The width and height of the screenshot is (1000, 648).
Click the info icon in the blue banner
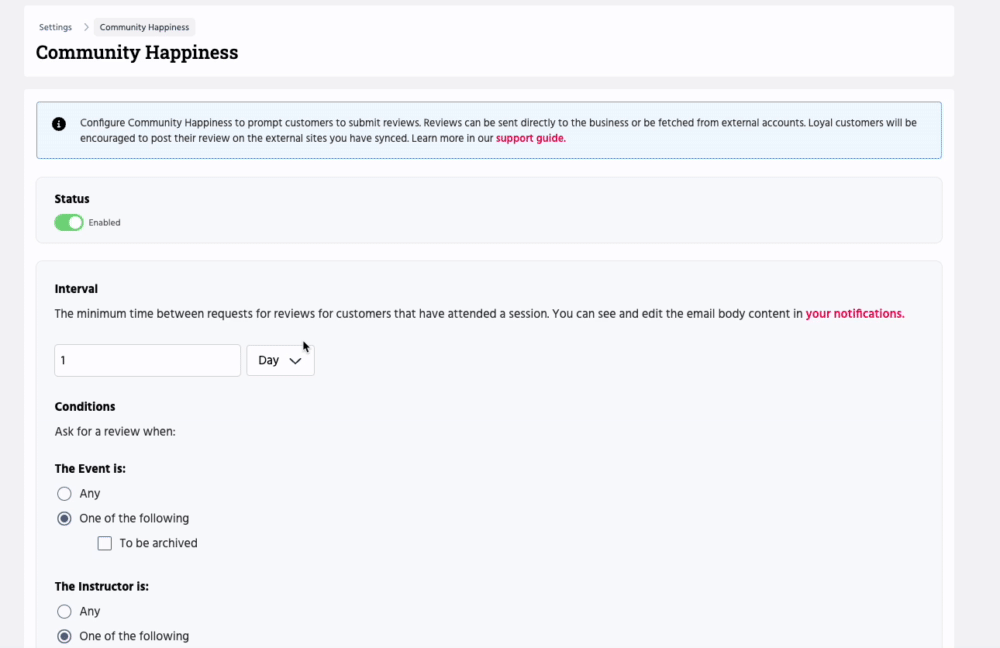pos(59,124)
